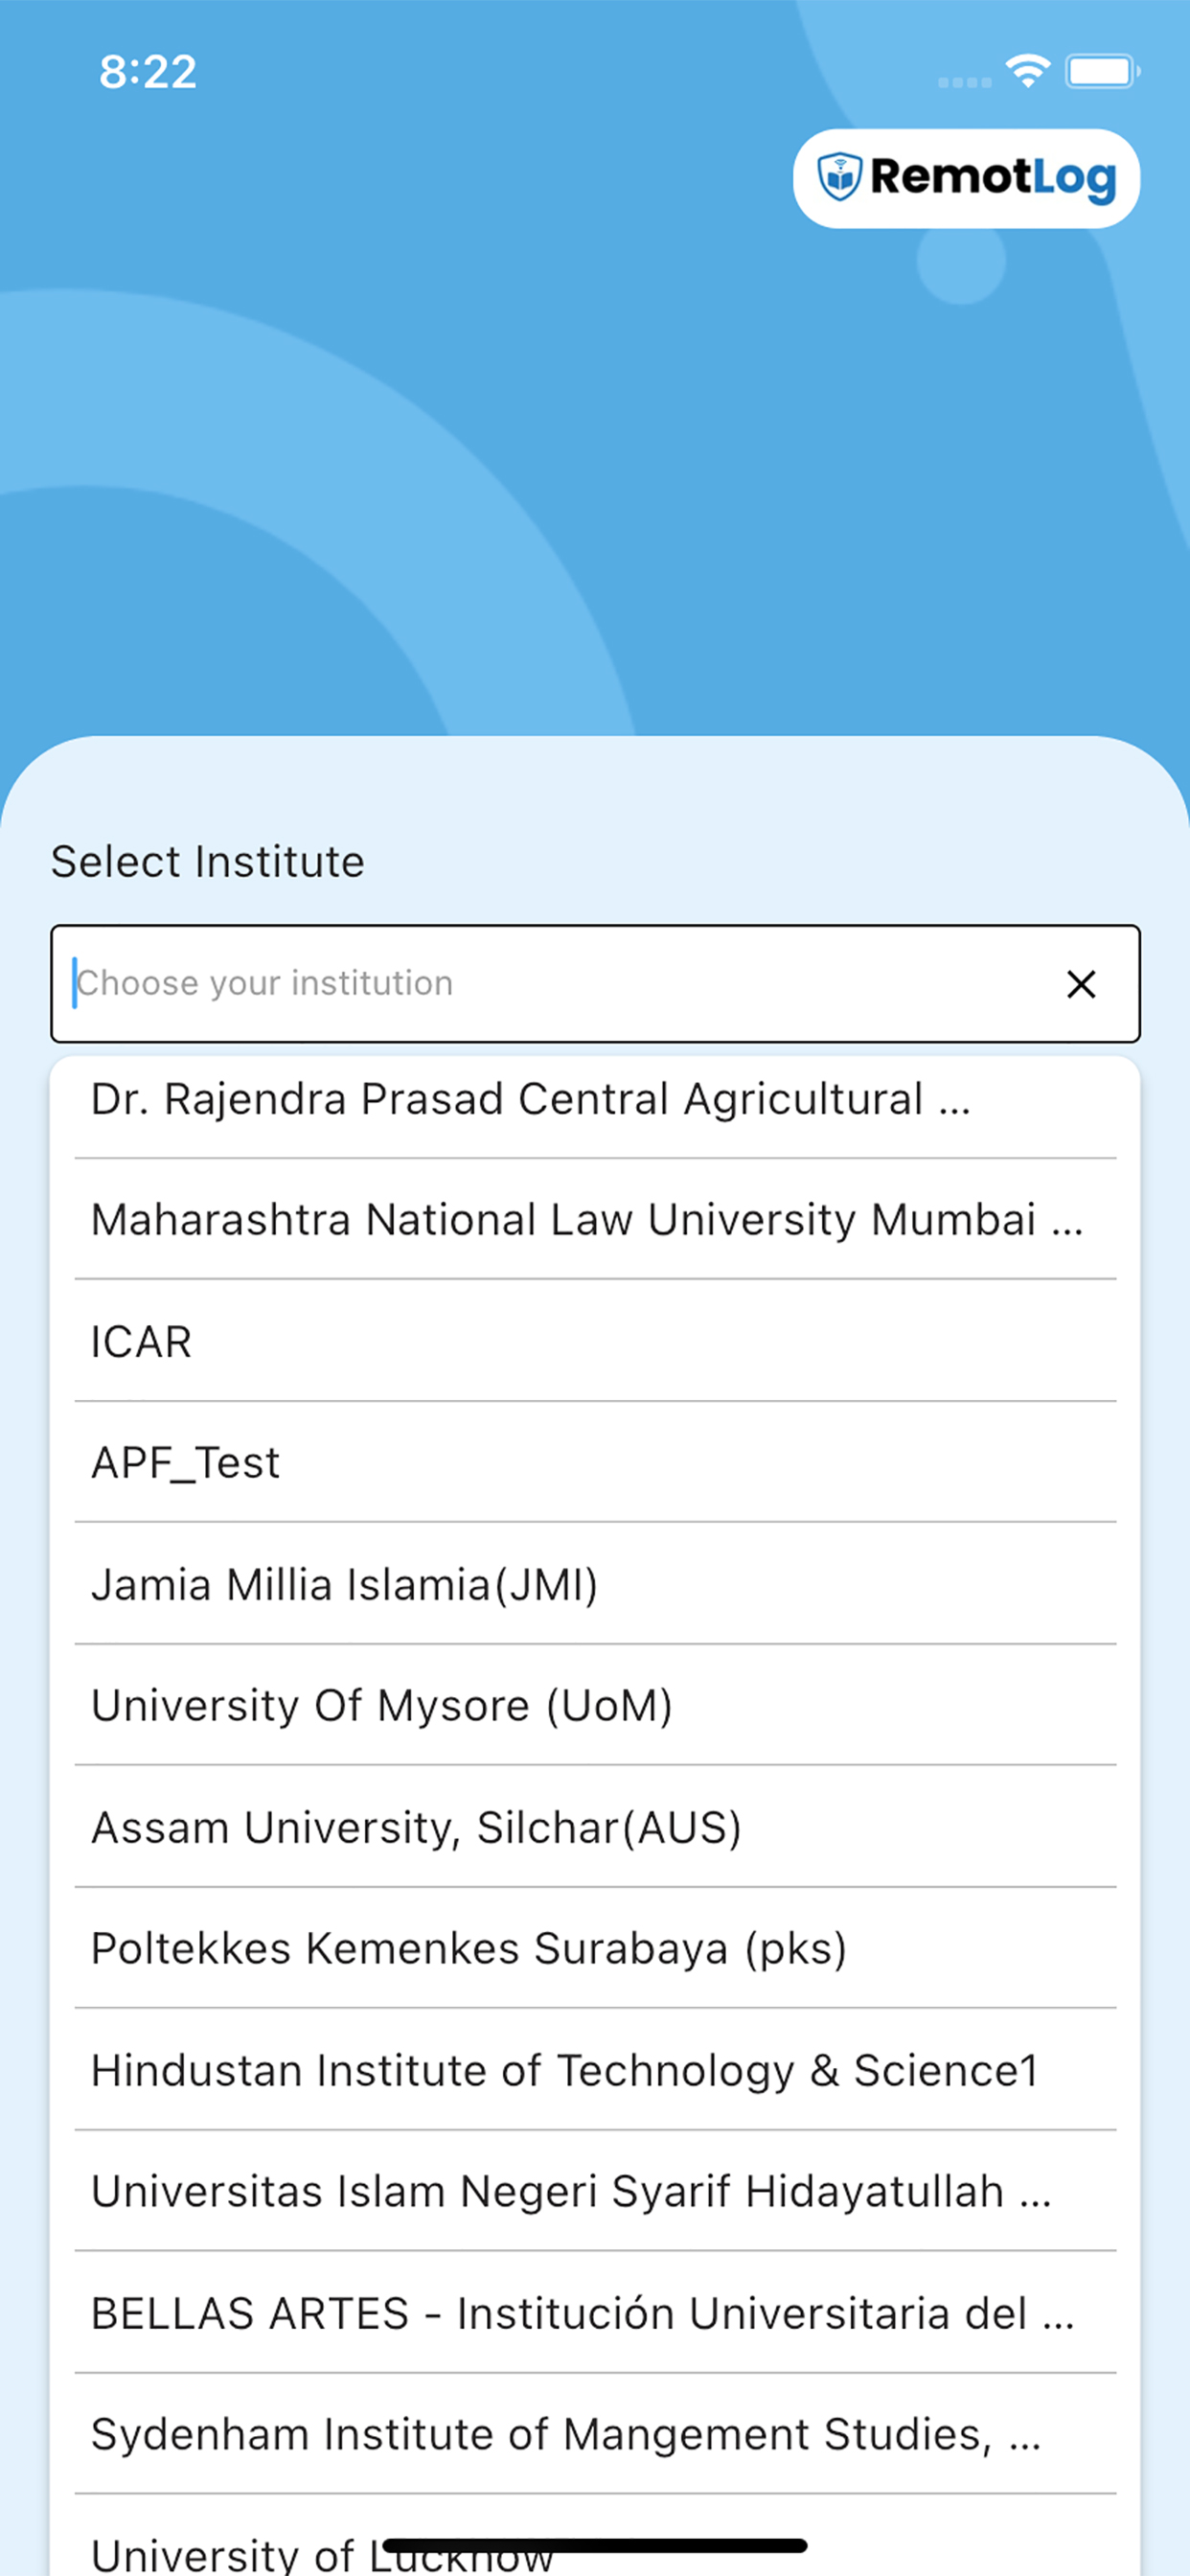Select Dr. Rajendra Prasad Central Agricultural option

(595, 1100)
